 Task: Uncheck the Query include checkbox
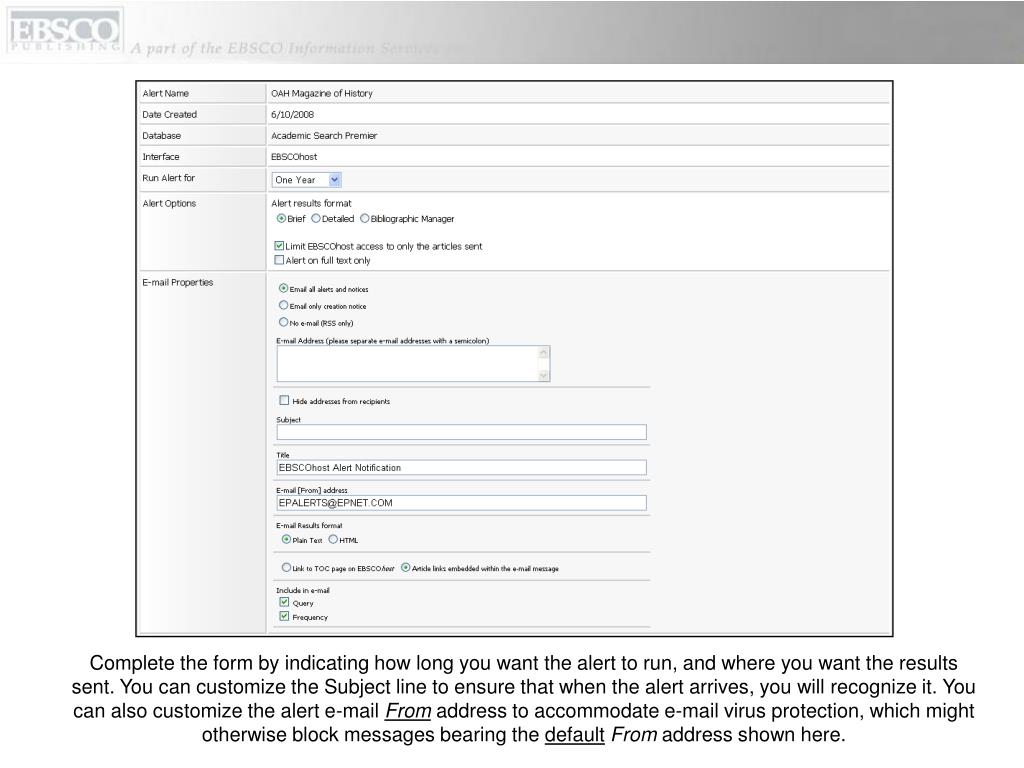point(284,602)
